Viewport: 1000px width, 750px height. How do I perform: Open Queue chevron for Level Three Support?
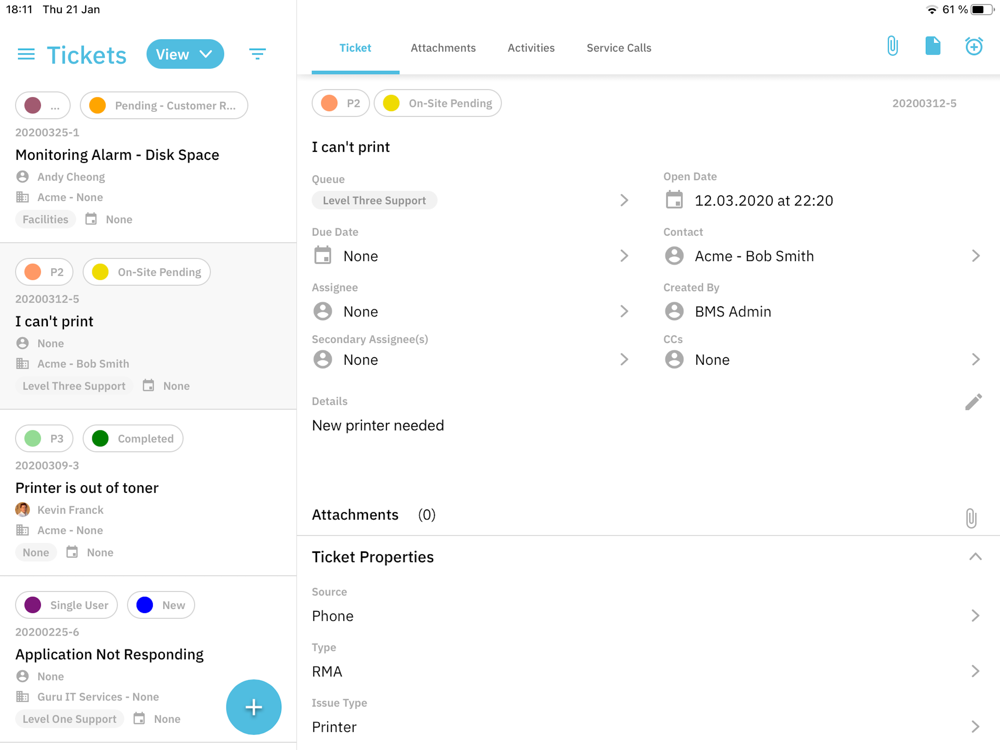tap(624, 200)
